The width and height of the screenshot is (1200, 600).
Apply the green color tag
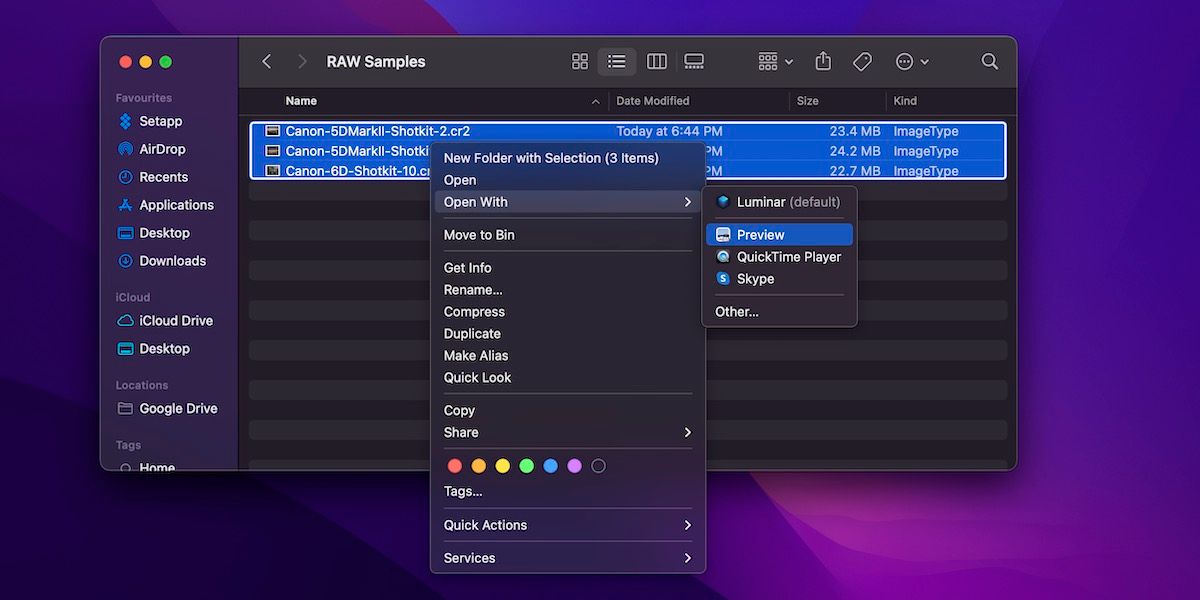[526, 466]
